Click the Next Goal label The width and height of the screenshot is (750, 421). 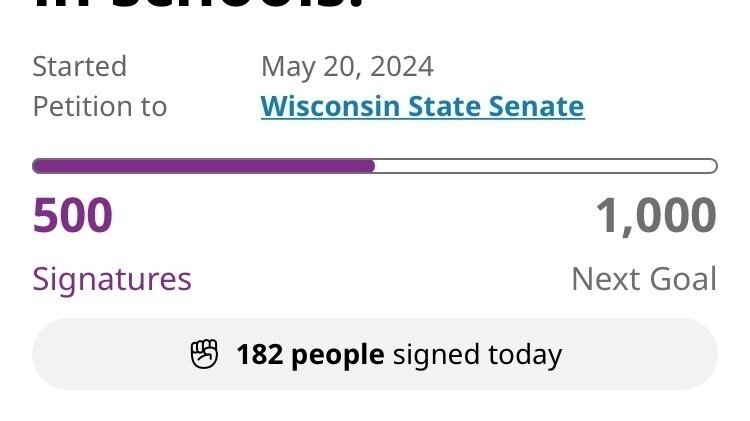[x=643, y=278]
